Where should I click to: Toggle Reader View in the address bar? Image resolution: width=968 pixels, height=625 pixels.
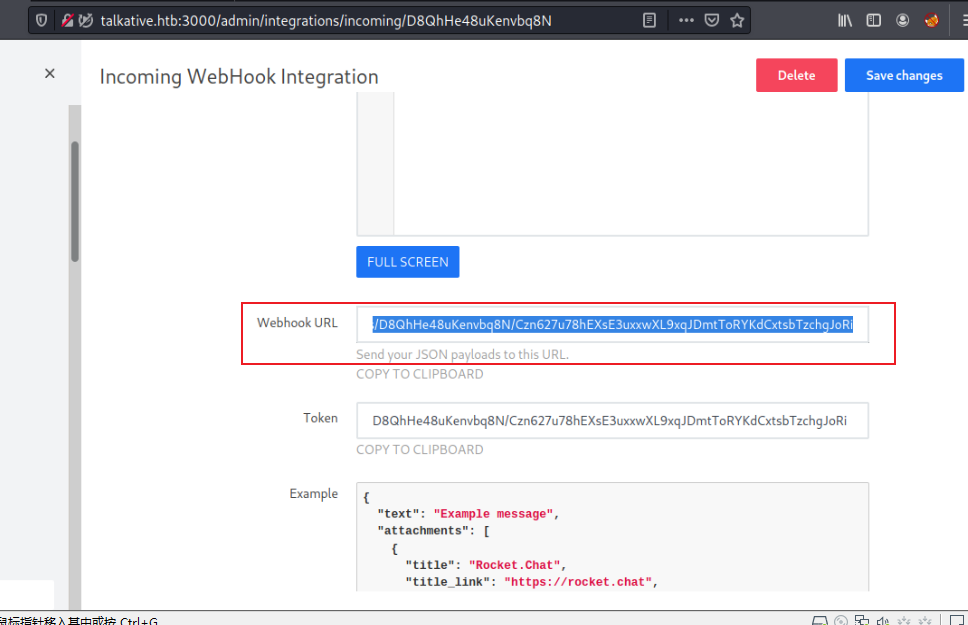[650, 20]
